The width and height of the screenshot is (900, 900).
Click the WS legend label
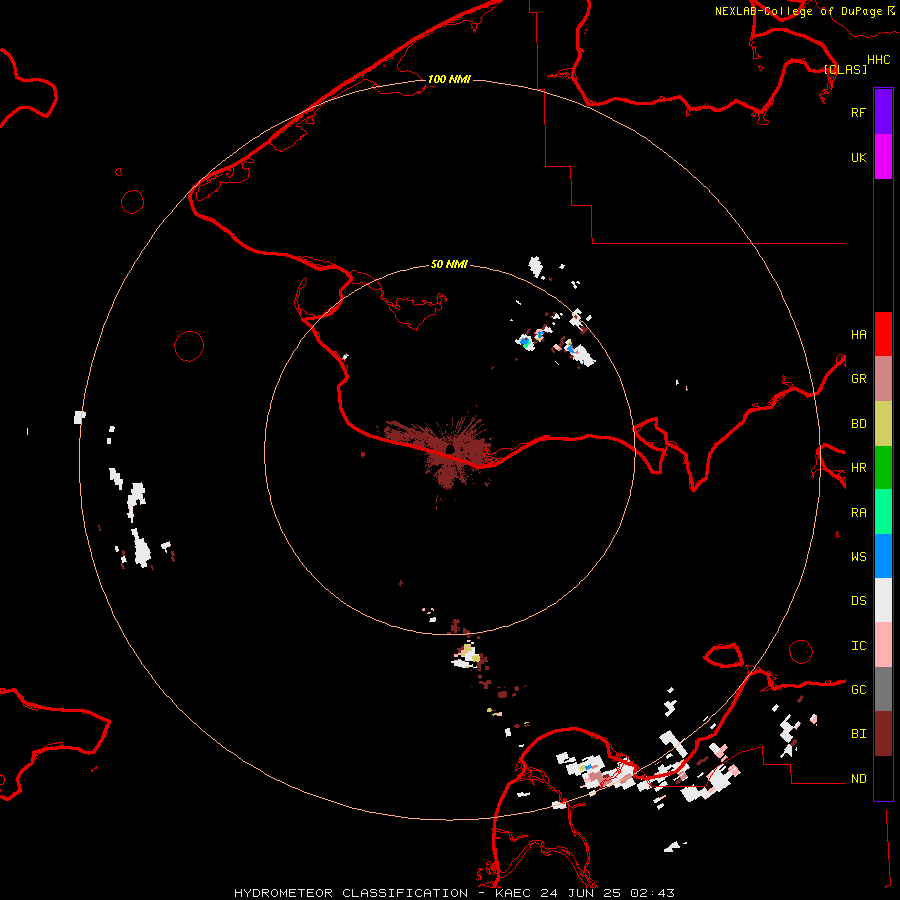[x=858, y=557]
